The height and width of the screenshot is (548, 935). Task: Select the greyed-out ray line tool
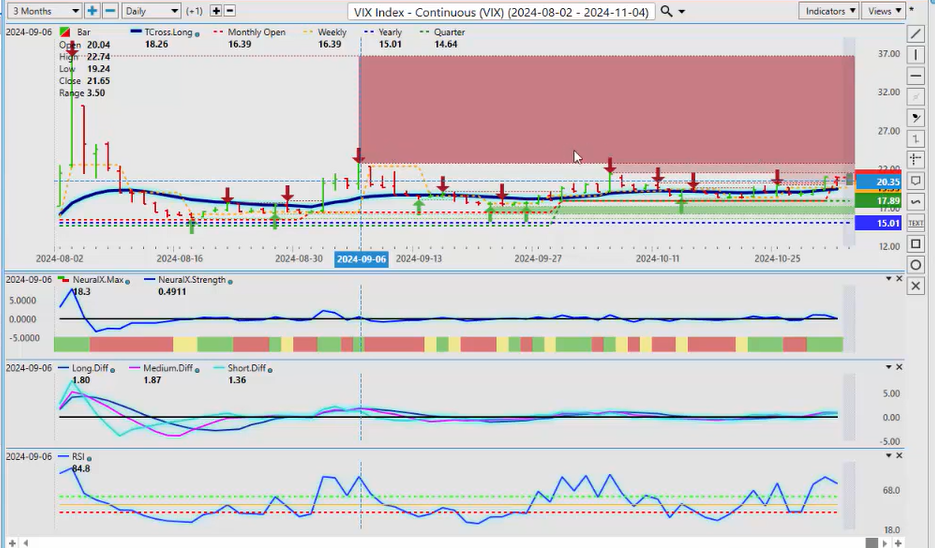point(915,97)
